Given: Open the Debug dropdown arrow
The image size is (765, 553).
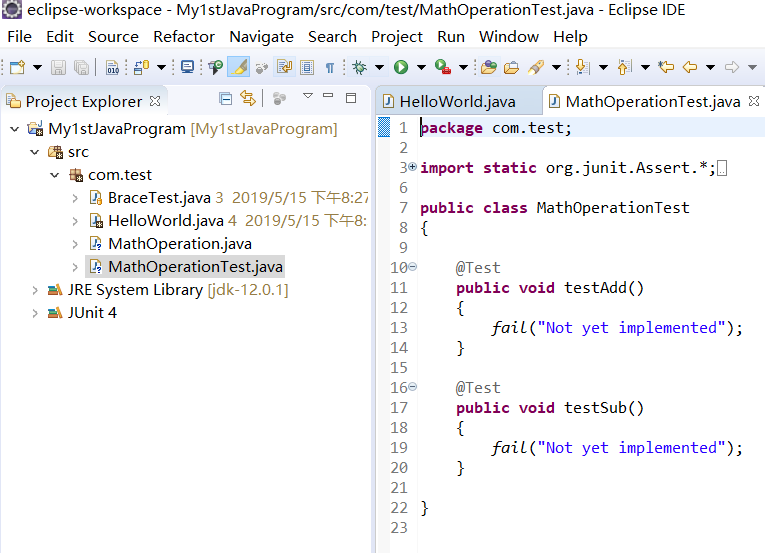Looking at the screenshot, I should pyautogui.click(x=379, y=67).
